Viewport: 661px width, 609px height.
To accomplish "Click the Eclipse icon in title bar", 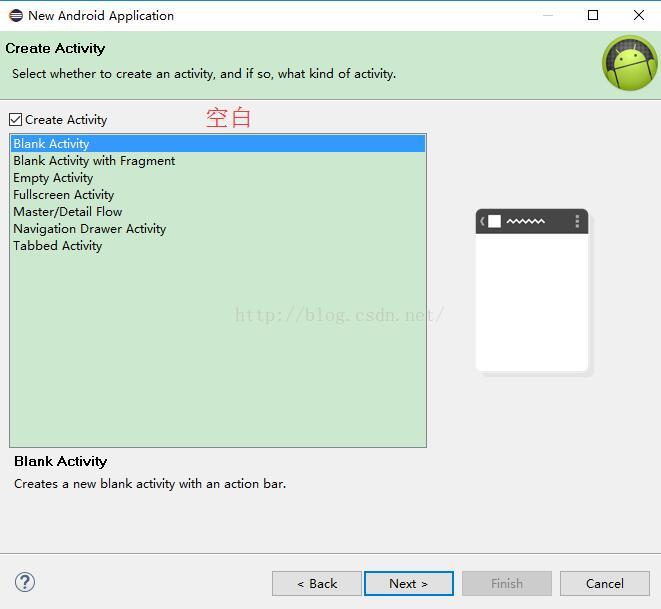I will (x=16, y=16).
